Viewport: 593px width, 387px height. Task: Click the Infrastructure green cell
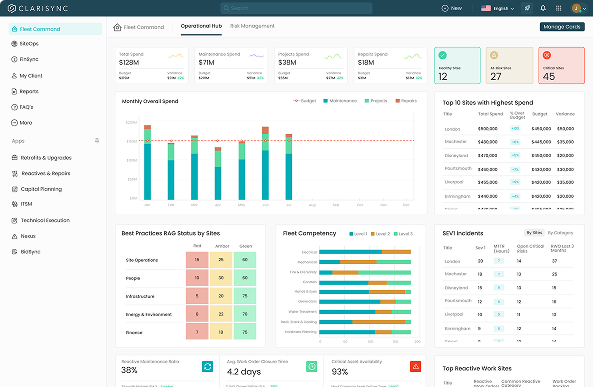pos(245,296)
